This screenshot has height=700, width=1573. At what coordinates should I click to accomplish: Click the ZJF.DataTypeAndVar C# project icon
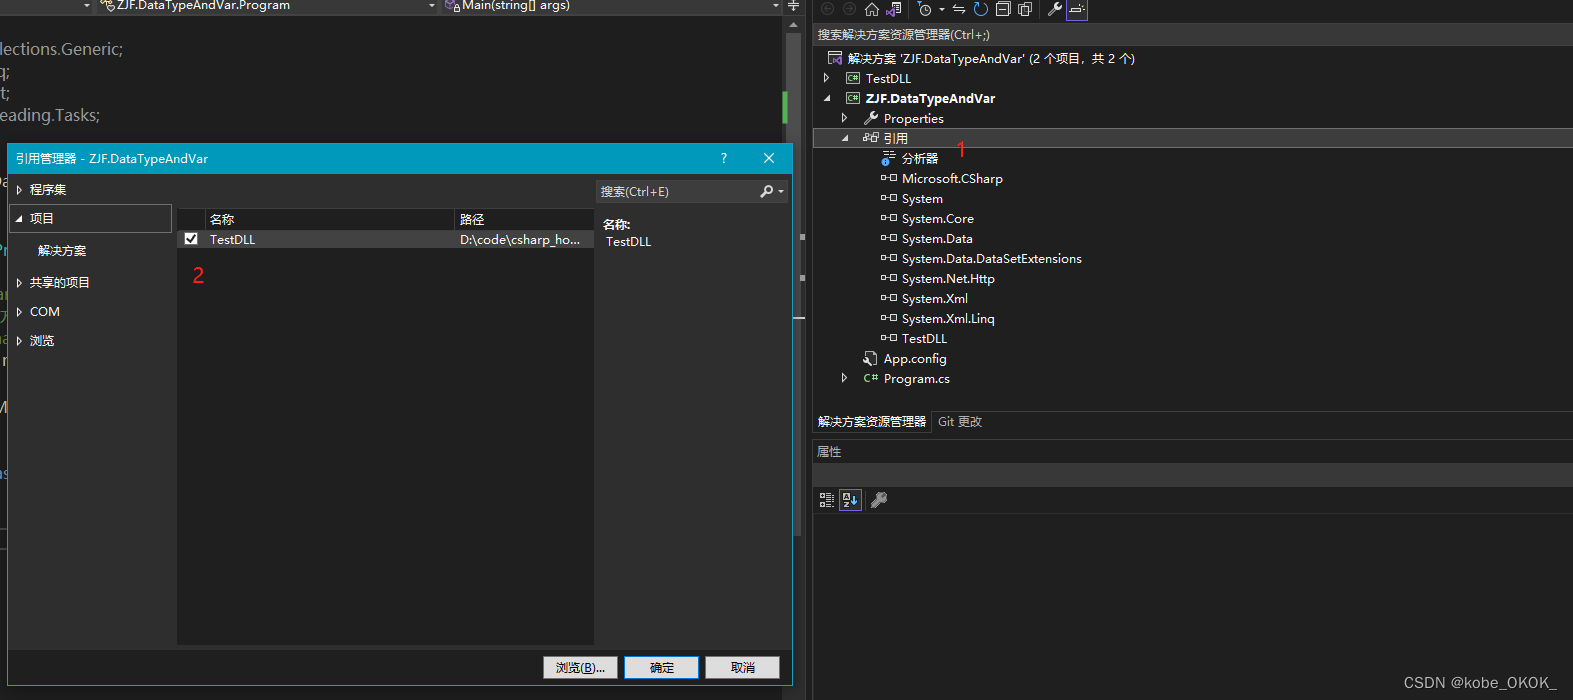tap(853, 98)
